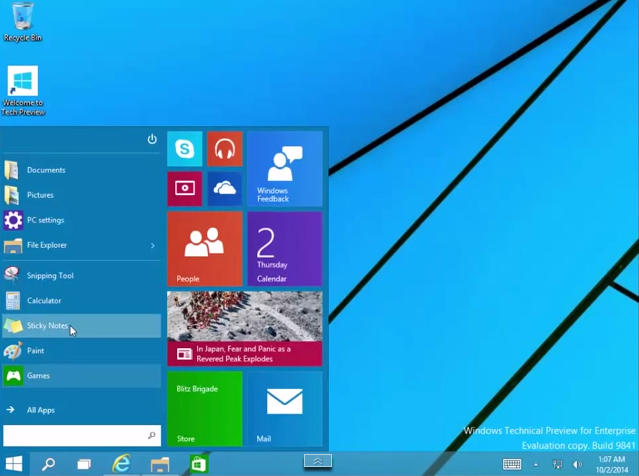Open the Music headphones tile

(x=225, y=149)
